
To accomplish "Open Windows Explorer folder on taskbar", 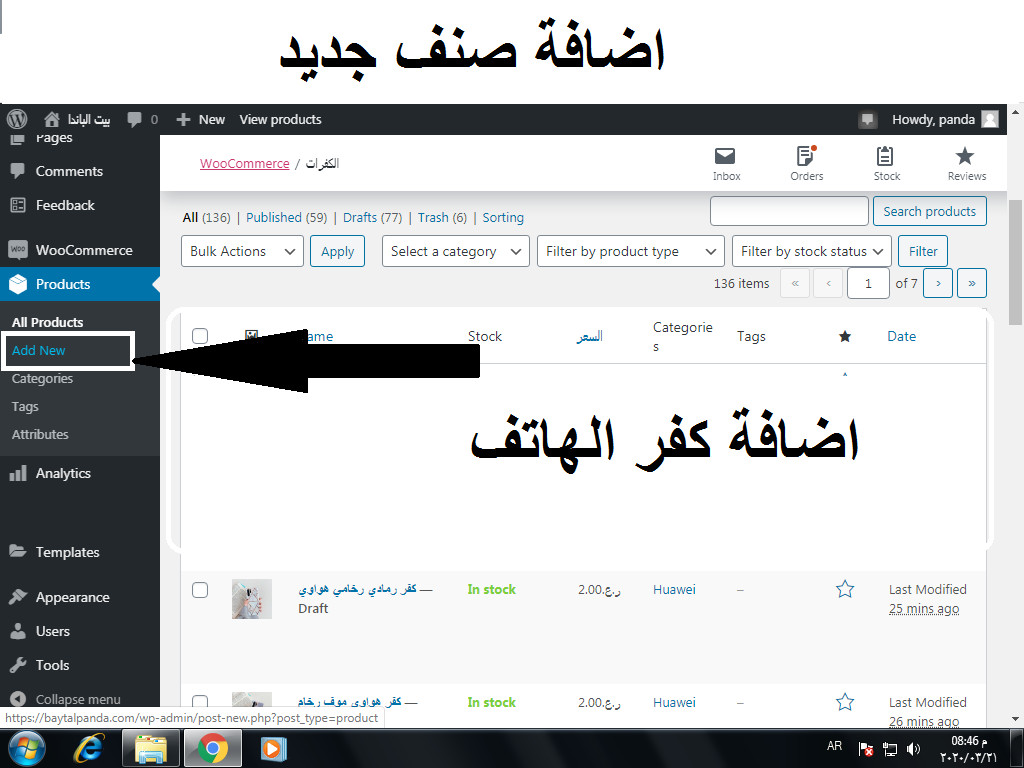I will point(150,748).
